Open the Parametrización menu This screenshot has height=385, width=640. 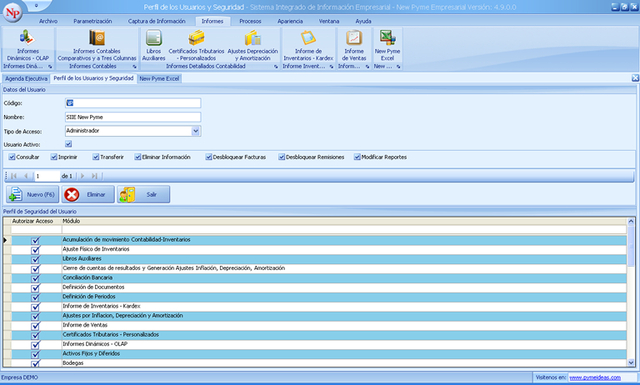point(93,21)
